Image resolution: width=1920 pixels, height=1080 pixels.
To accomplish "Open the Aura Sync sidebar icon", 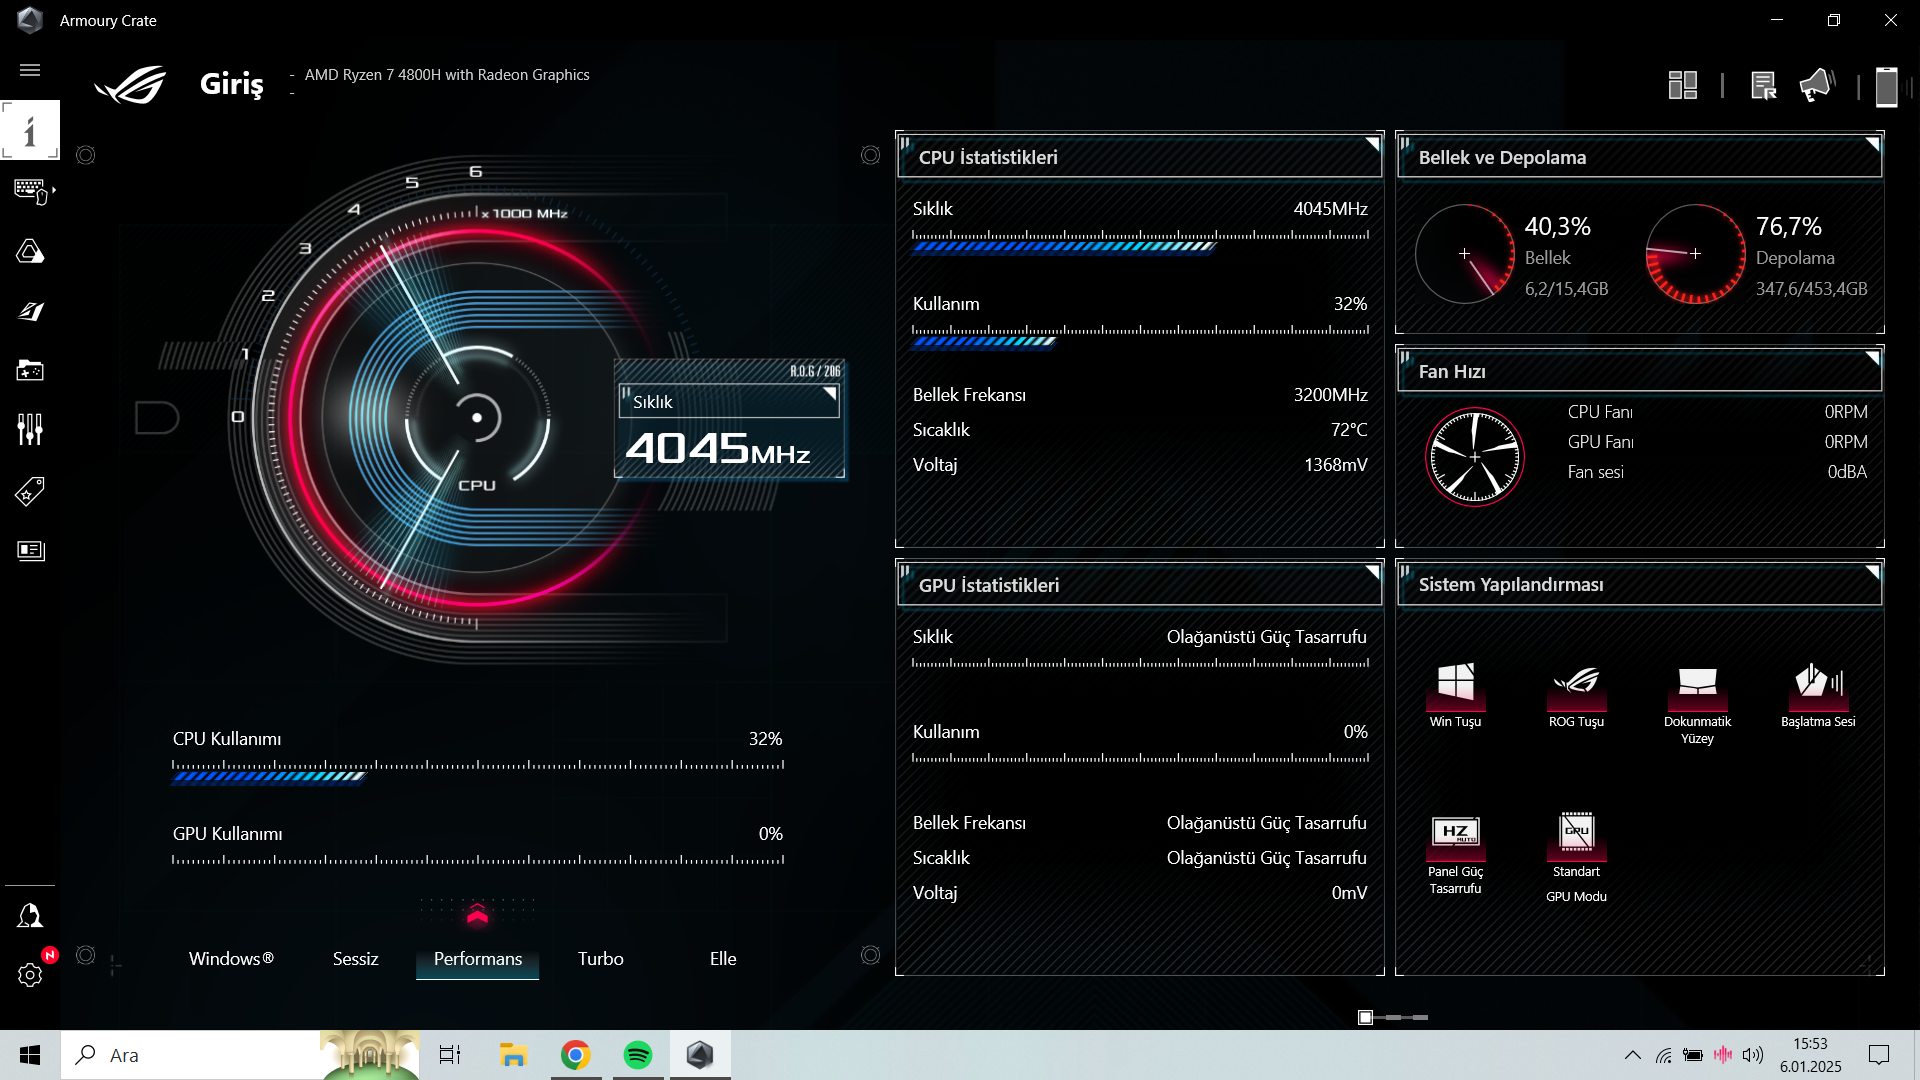I will (x=30, y=251).
